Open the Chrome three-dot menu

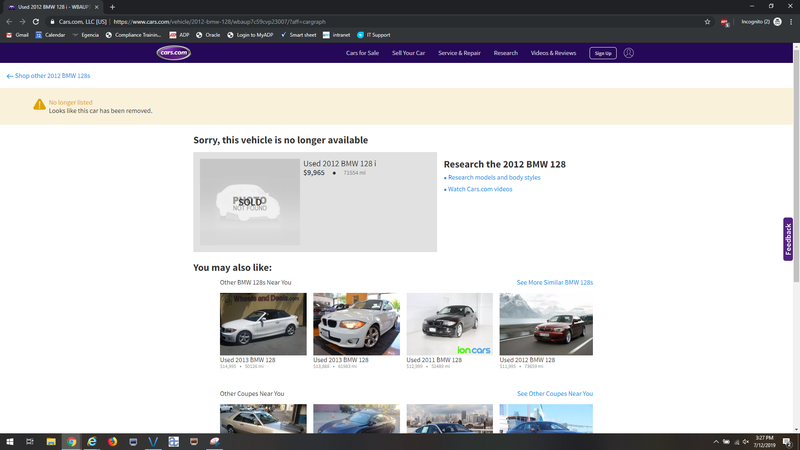[791, 21]
